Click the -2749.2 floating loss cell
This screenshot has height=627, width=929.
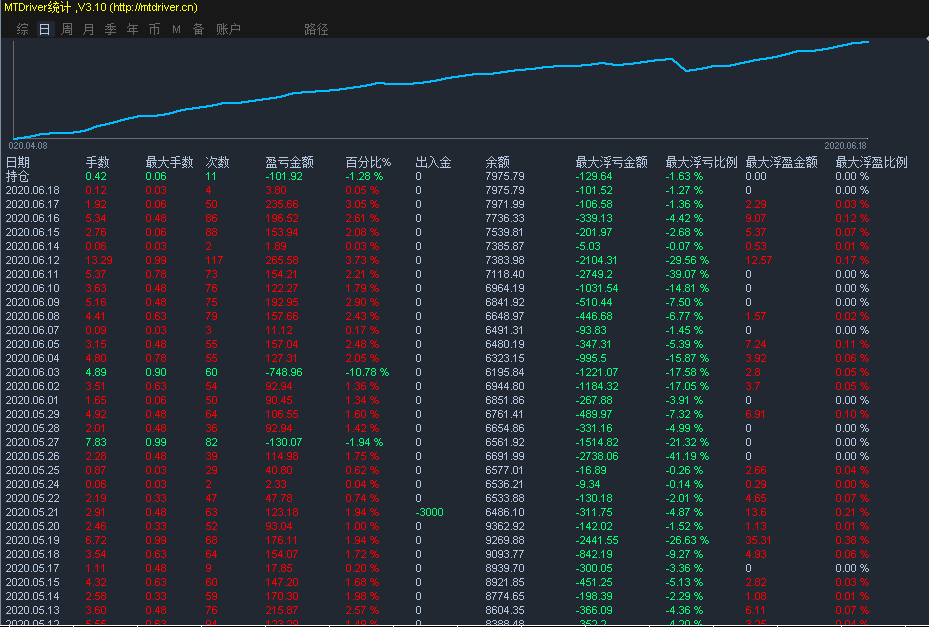(x=594, y=274)
